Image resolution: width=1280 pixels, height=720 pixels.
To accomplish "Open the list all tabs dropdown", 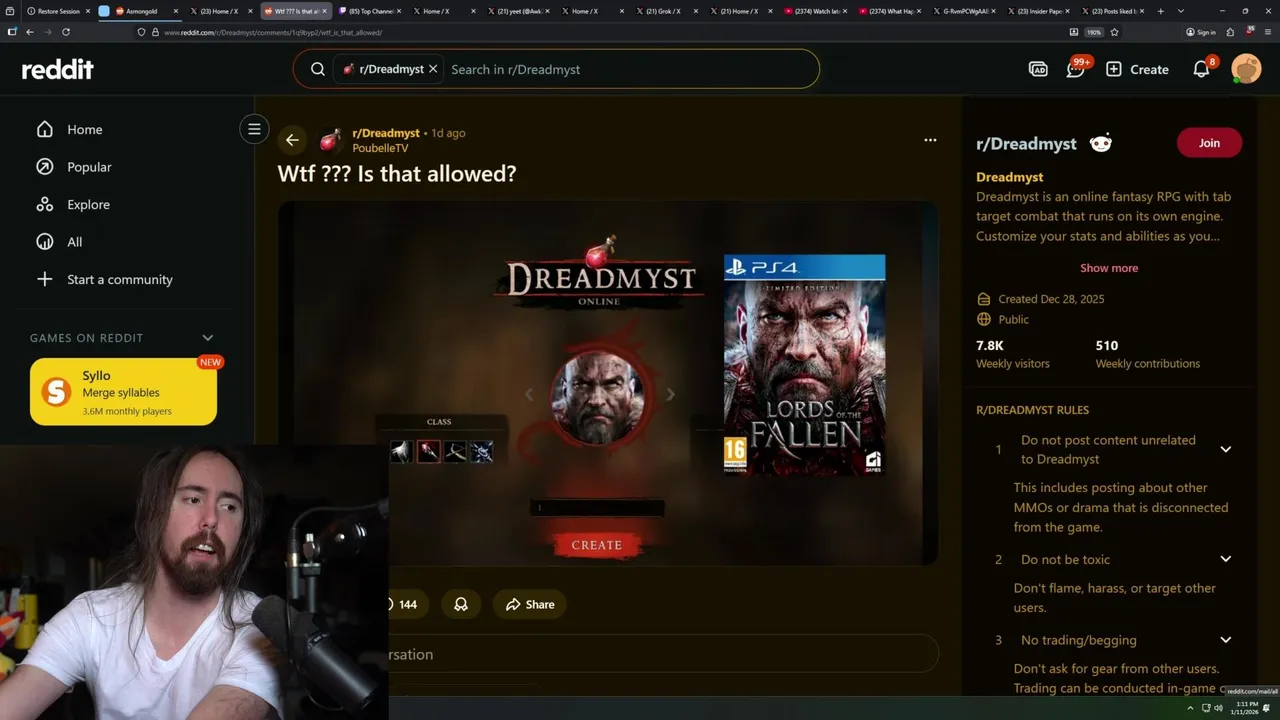I will pyautogui.click(x=1181, y=11).
